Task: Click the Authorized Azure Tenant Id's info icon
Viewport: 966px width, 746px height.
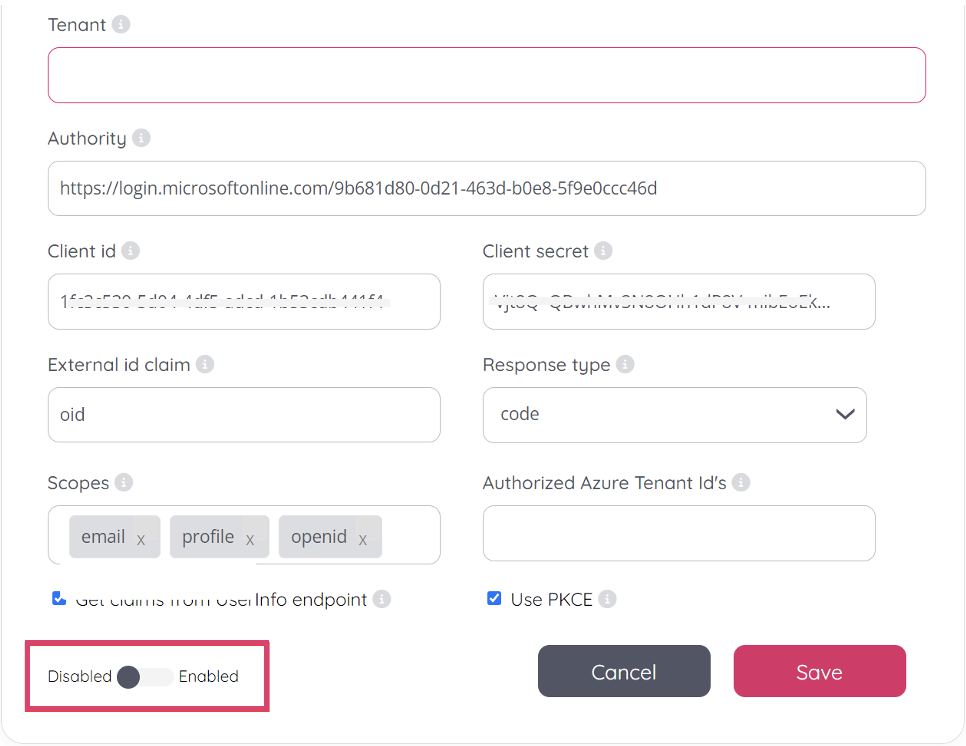Action: tap(741, 483)
